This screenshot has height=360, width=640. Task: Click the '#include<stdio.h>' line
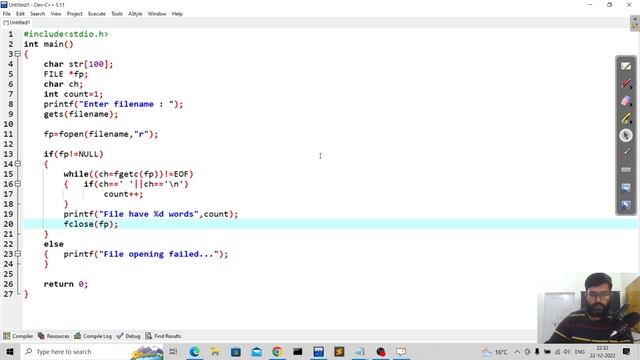click(66, 34)
